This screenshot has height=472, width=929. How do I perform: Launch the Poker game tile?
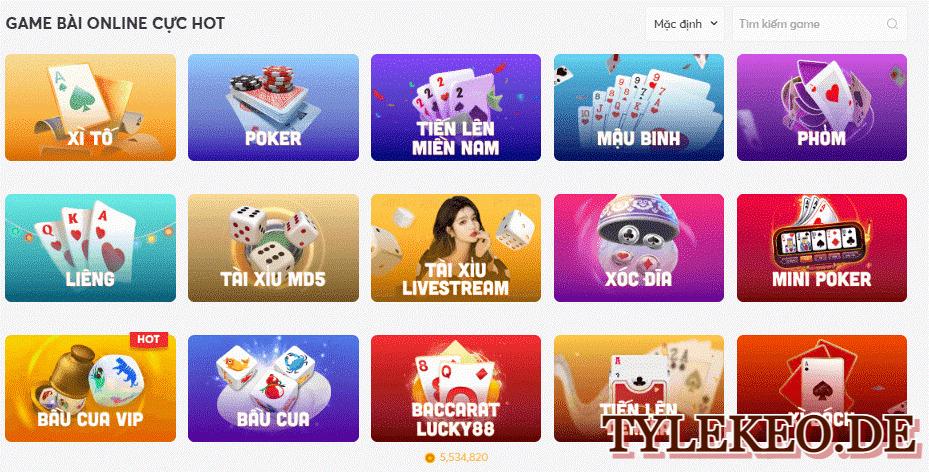tap(273, 107)
